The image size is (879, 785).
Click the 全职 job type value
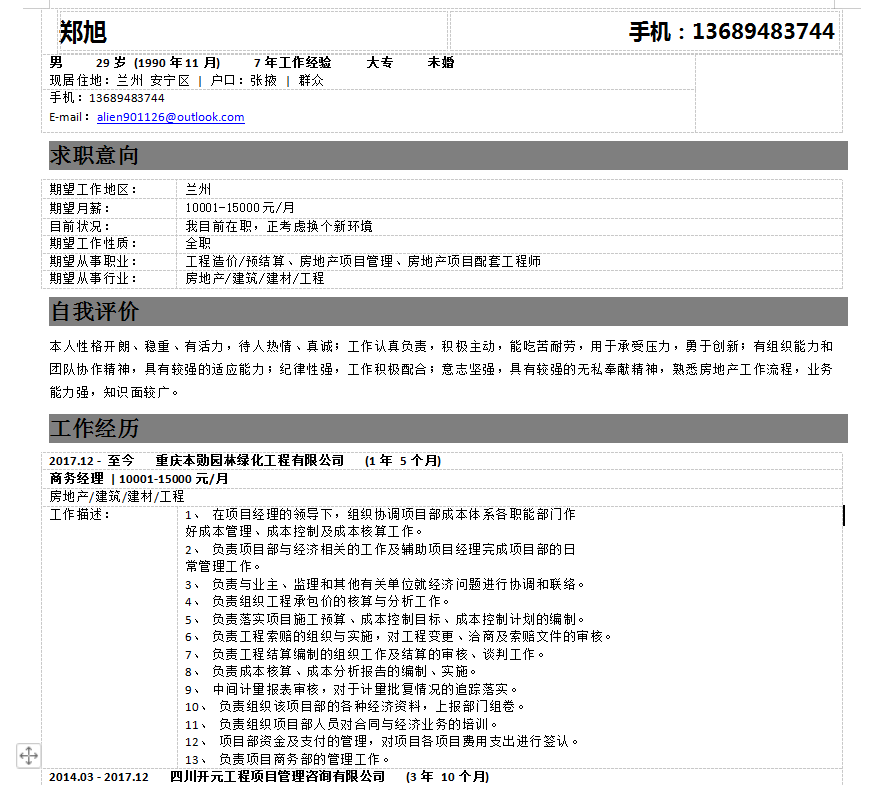198,243
